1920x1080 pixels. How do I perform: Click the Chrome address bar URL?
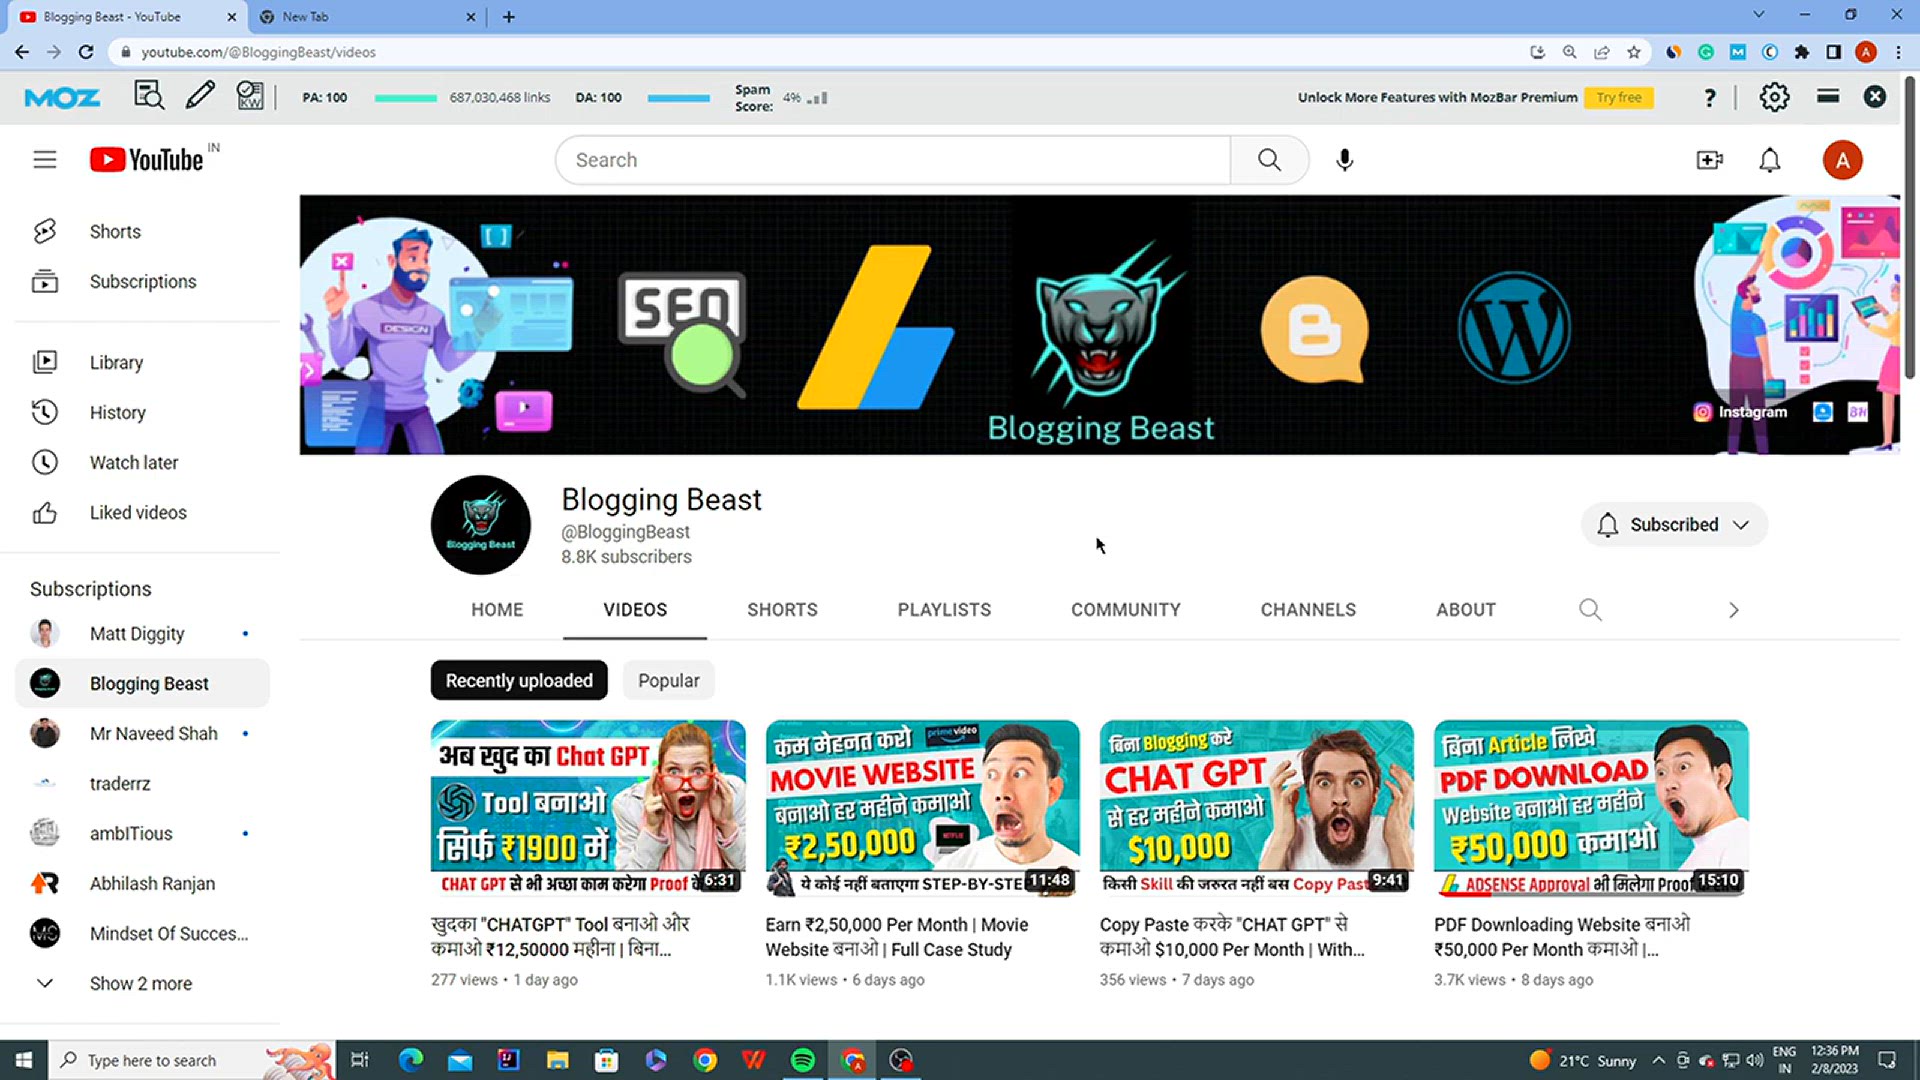[258, 52]
